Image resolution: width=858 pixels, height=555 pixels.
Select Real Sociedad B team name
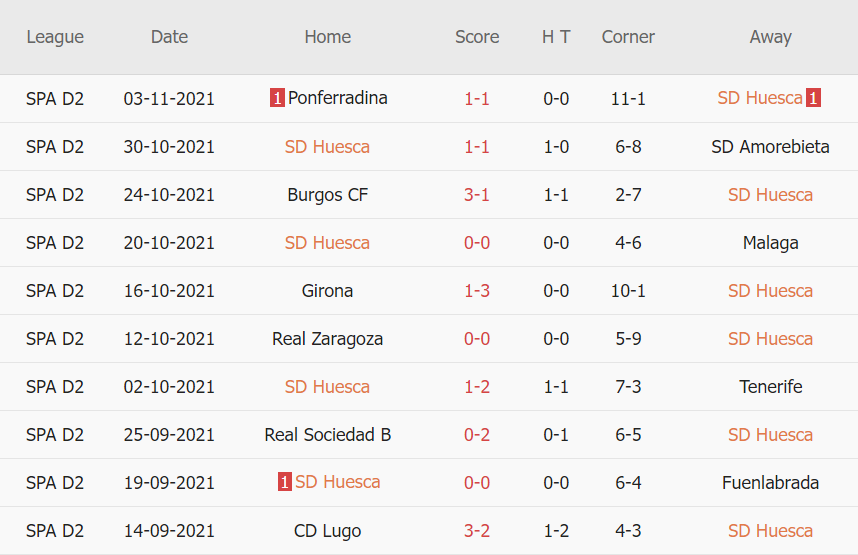327,435
